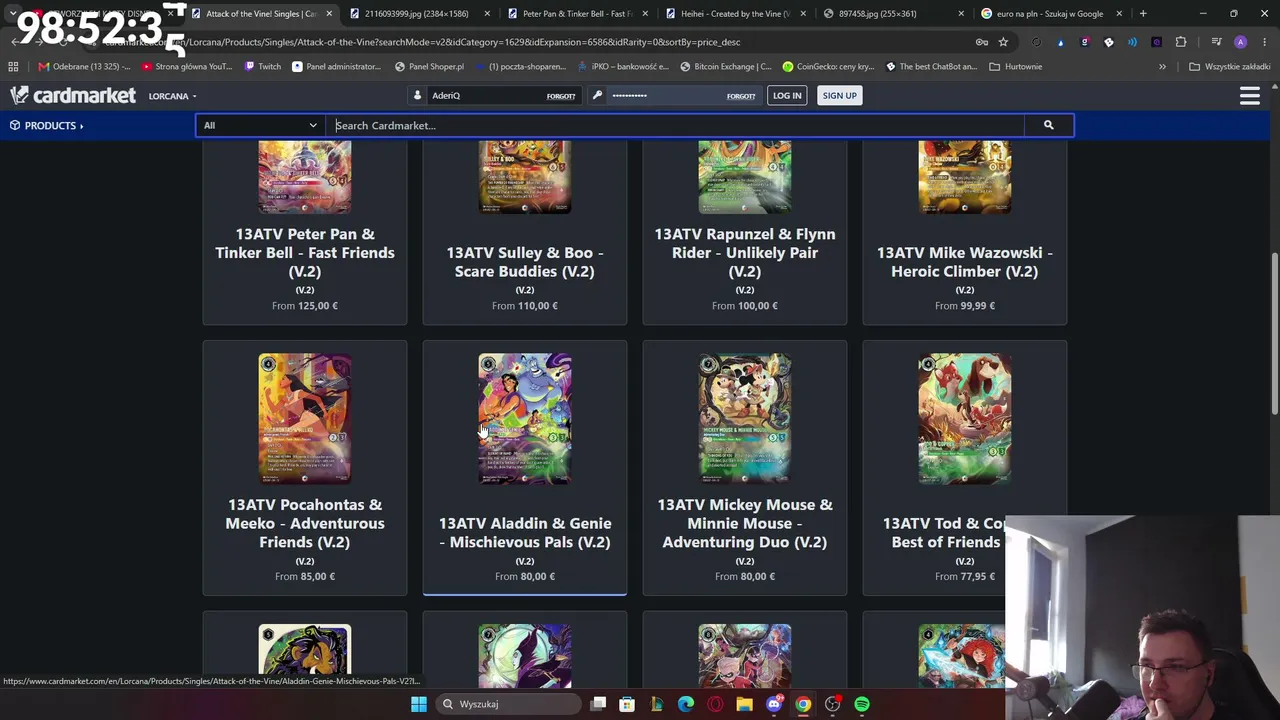Open the Odebrane Gmail bookmark
This screenshot has width=1280, height=720.
click(x=84, y=67)
